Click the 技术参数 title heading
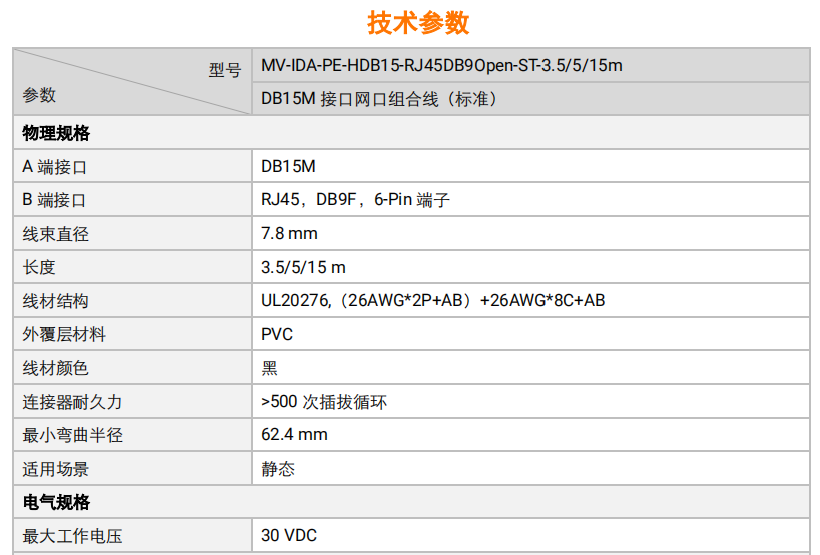Screen dimensions: 820x555 [418, 22]
